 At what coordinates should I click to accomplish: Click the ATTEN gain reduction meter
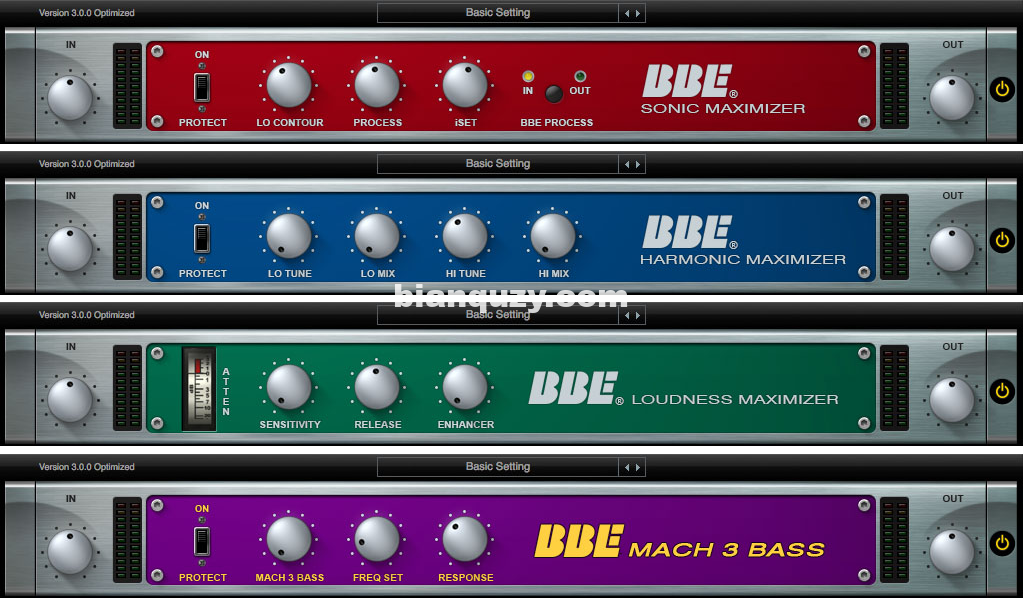click(199, 389)
